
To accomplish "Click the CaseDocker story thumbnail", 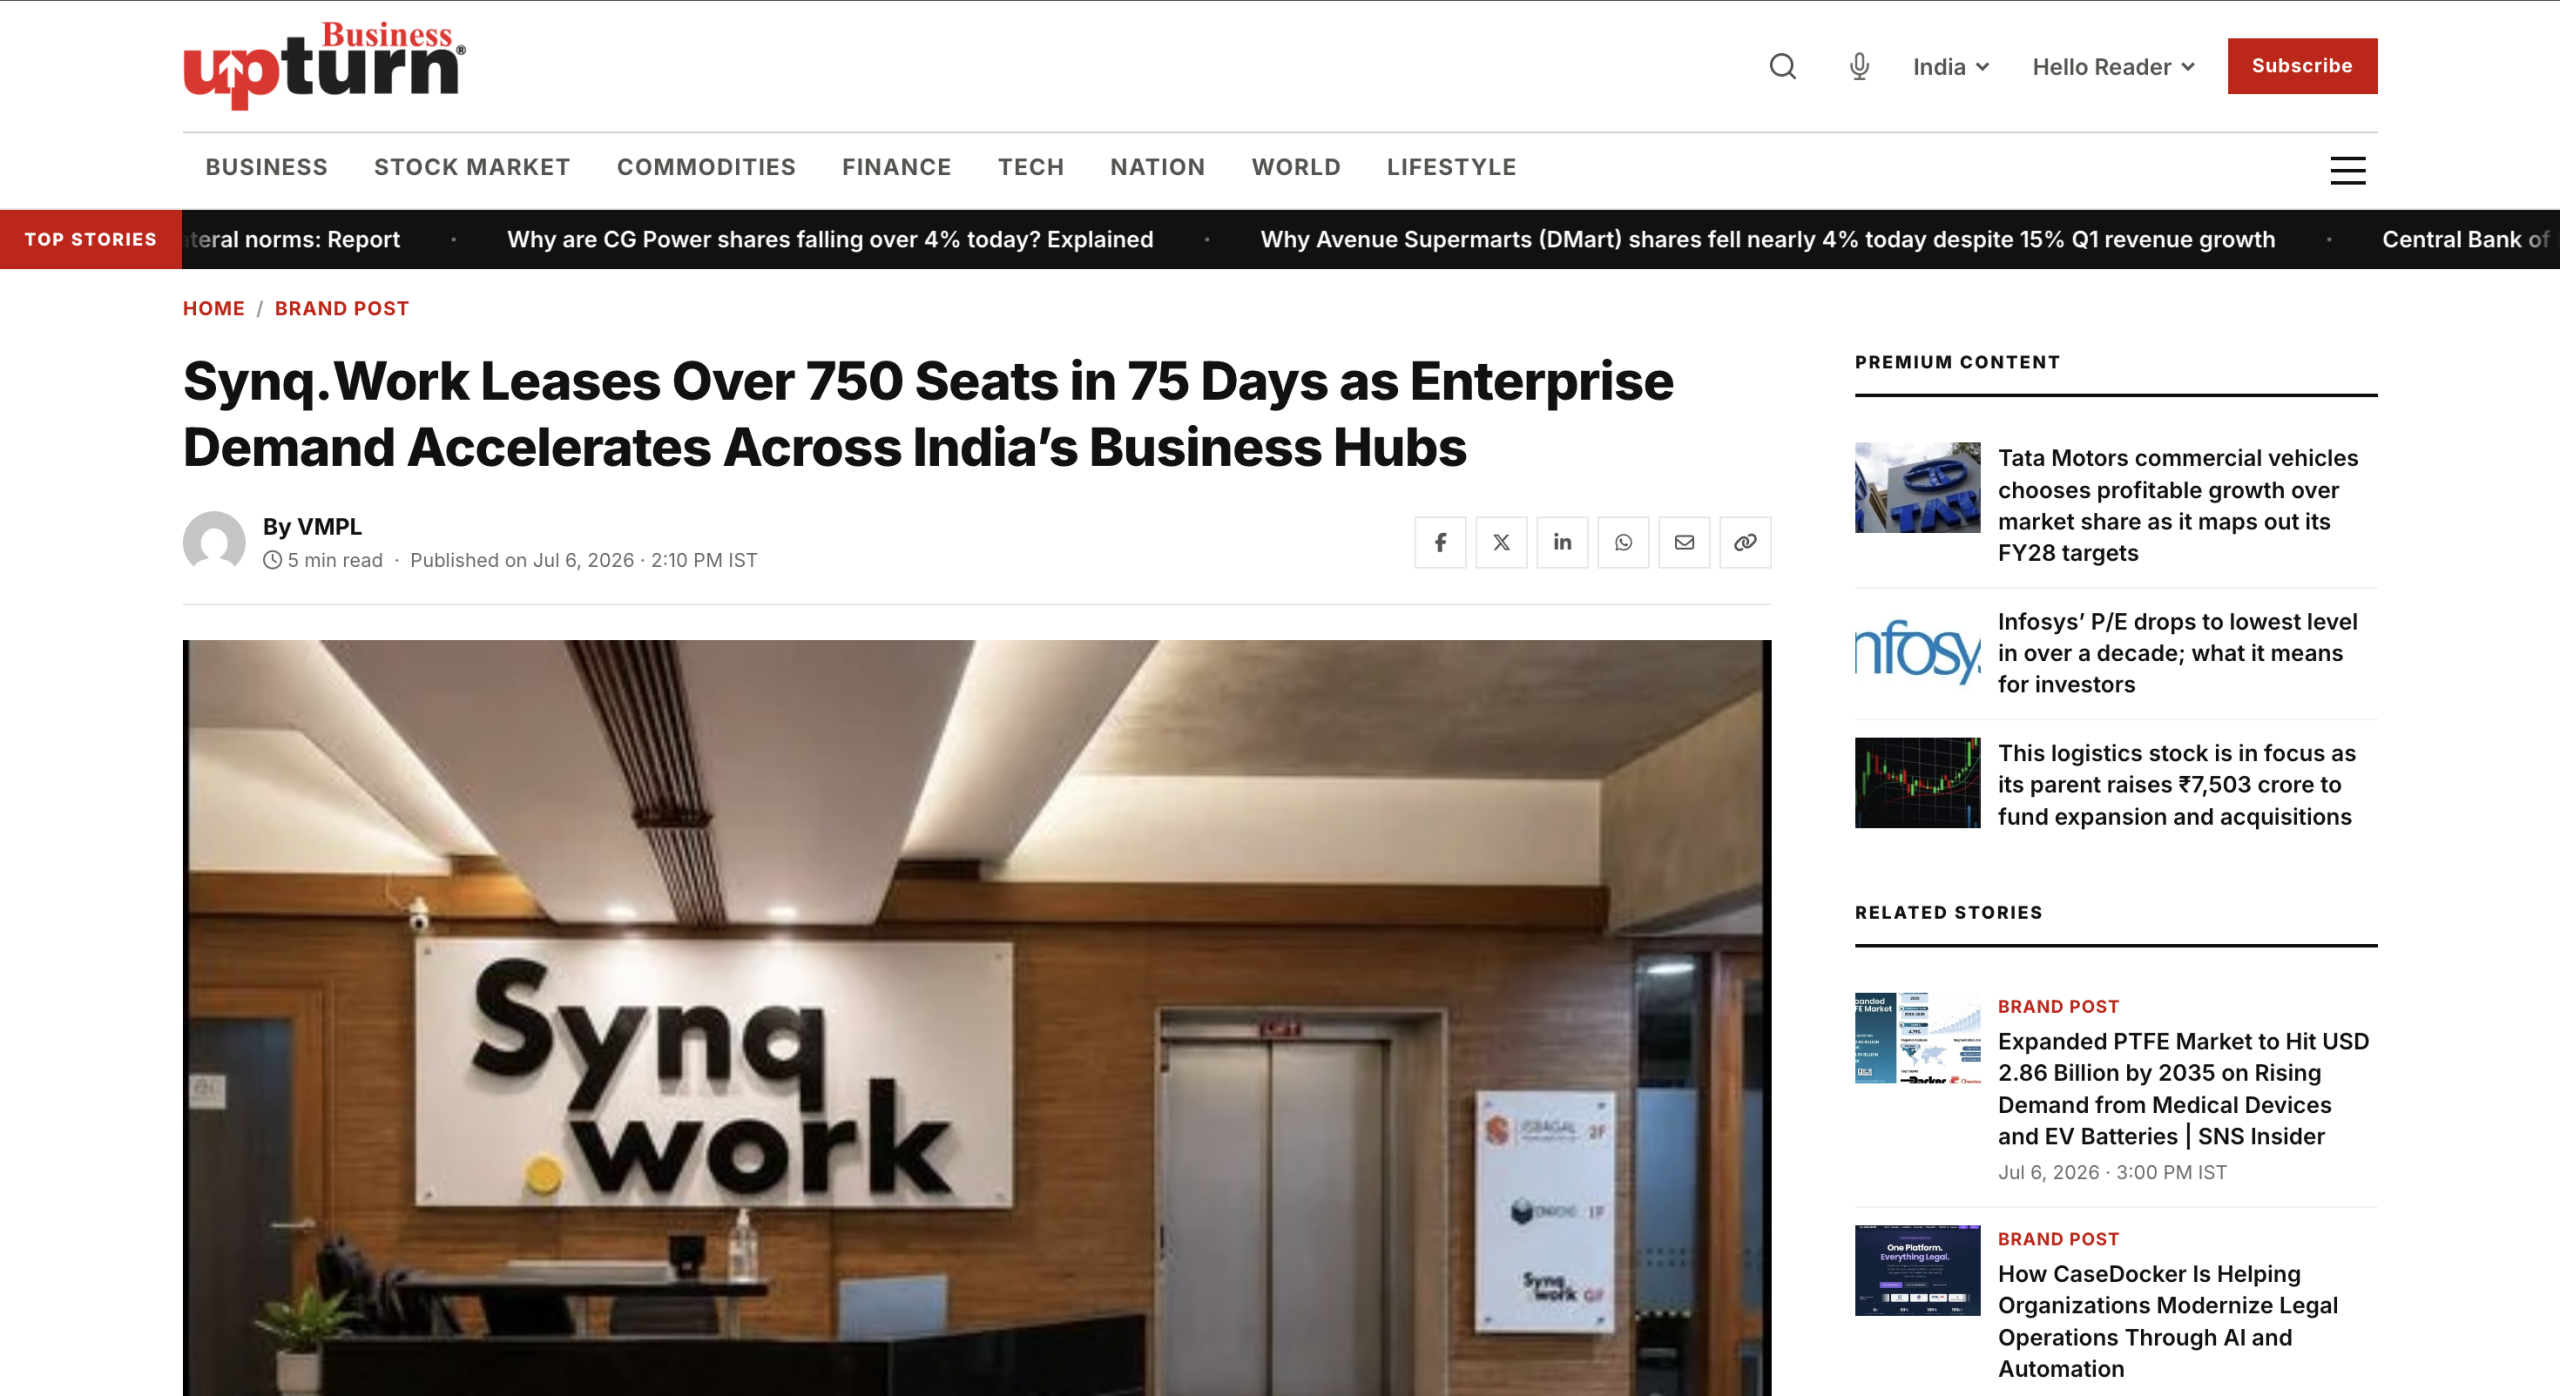I will click(1917, 1270).
